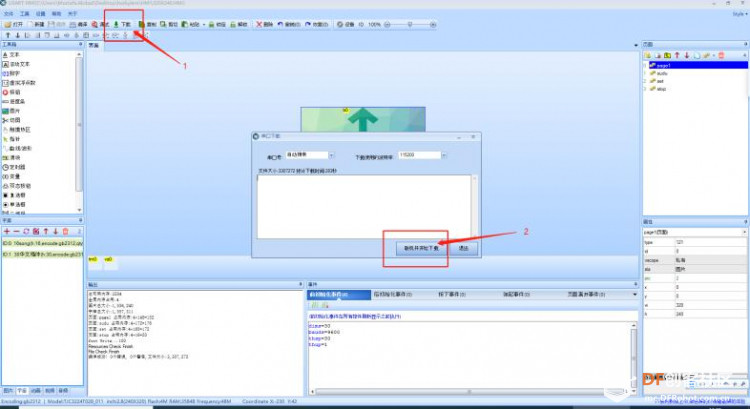The image size is (750, 409).
Task: Click the Paste (粘贴) toolbar button
Action: point(190,24)
